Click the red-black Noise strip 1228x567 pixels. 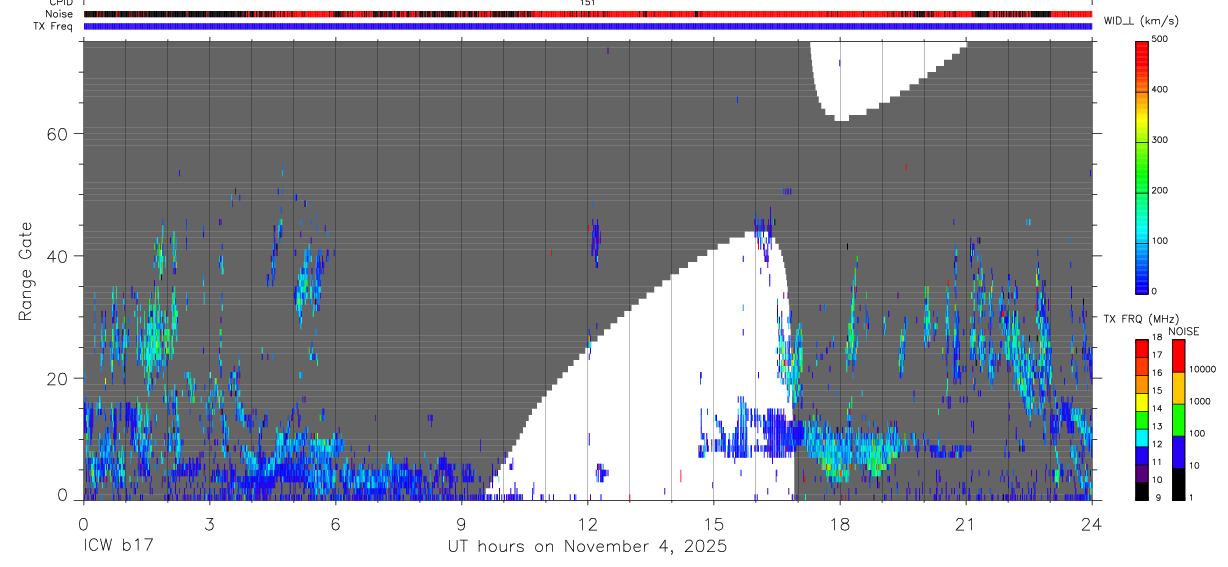coord(588,14)
